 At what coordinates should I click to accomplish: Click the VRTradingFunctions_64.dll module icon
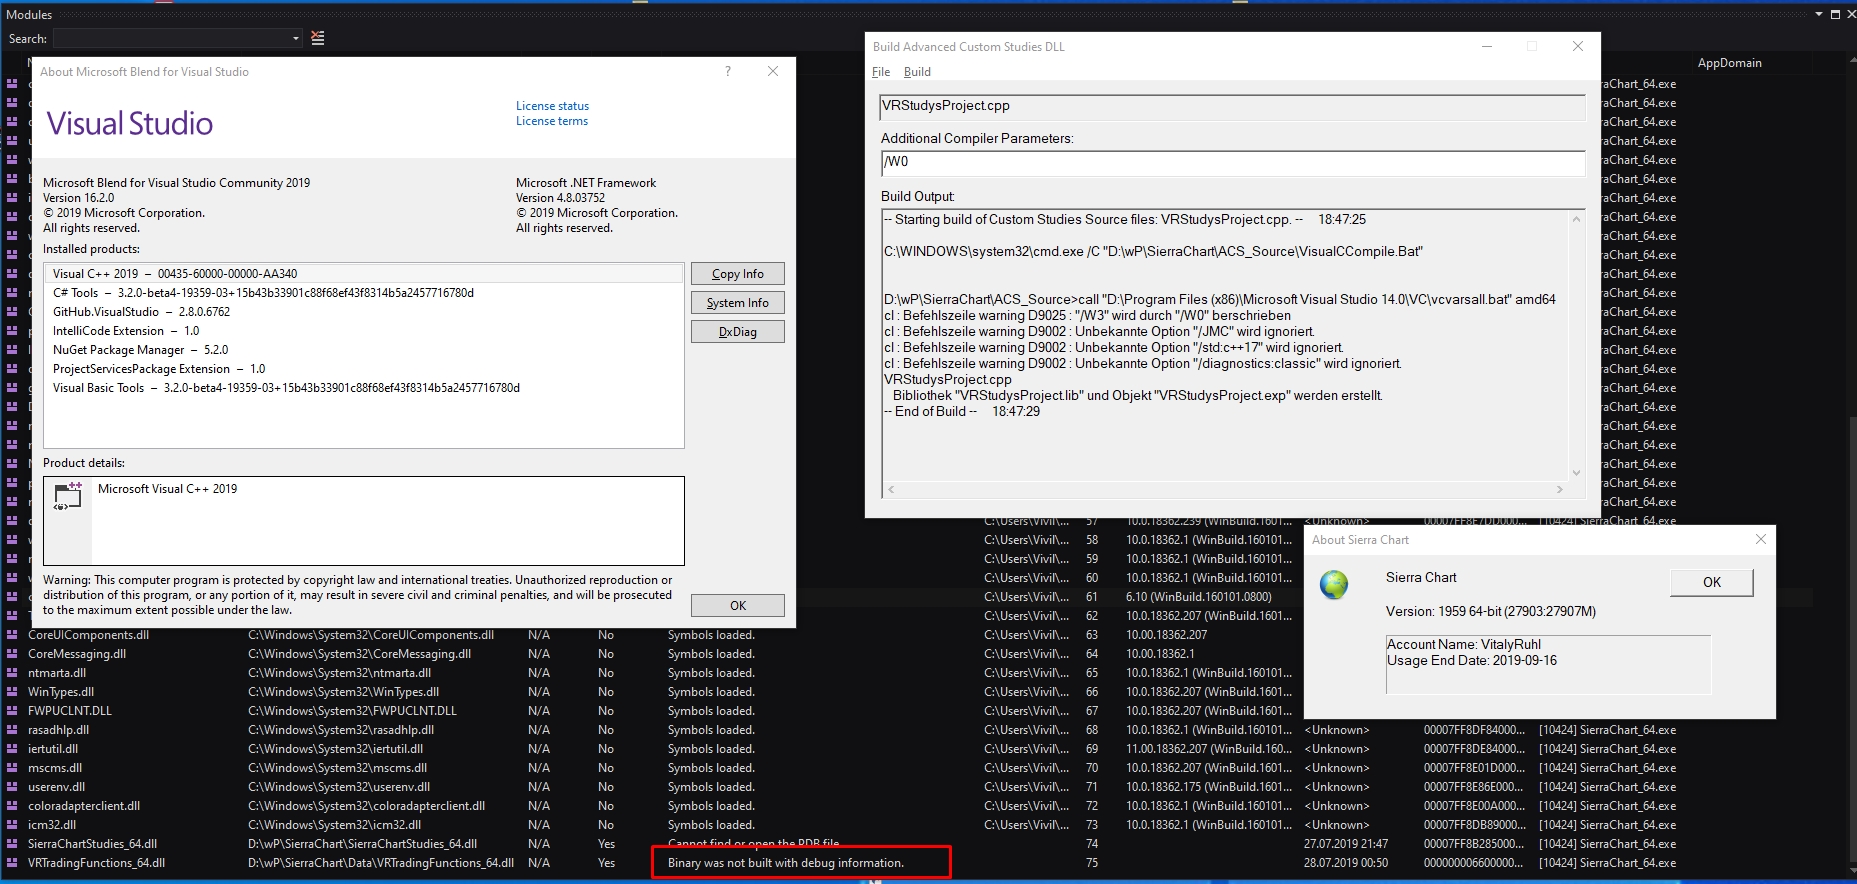tap(12, 863)
